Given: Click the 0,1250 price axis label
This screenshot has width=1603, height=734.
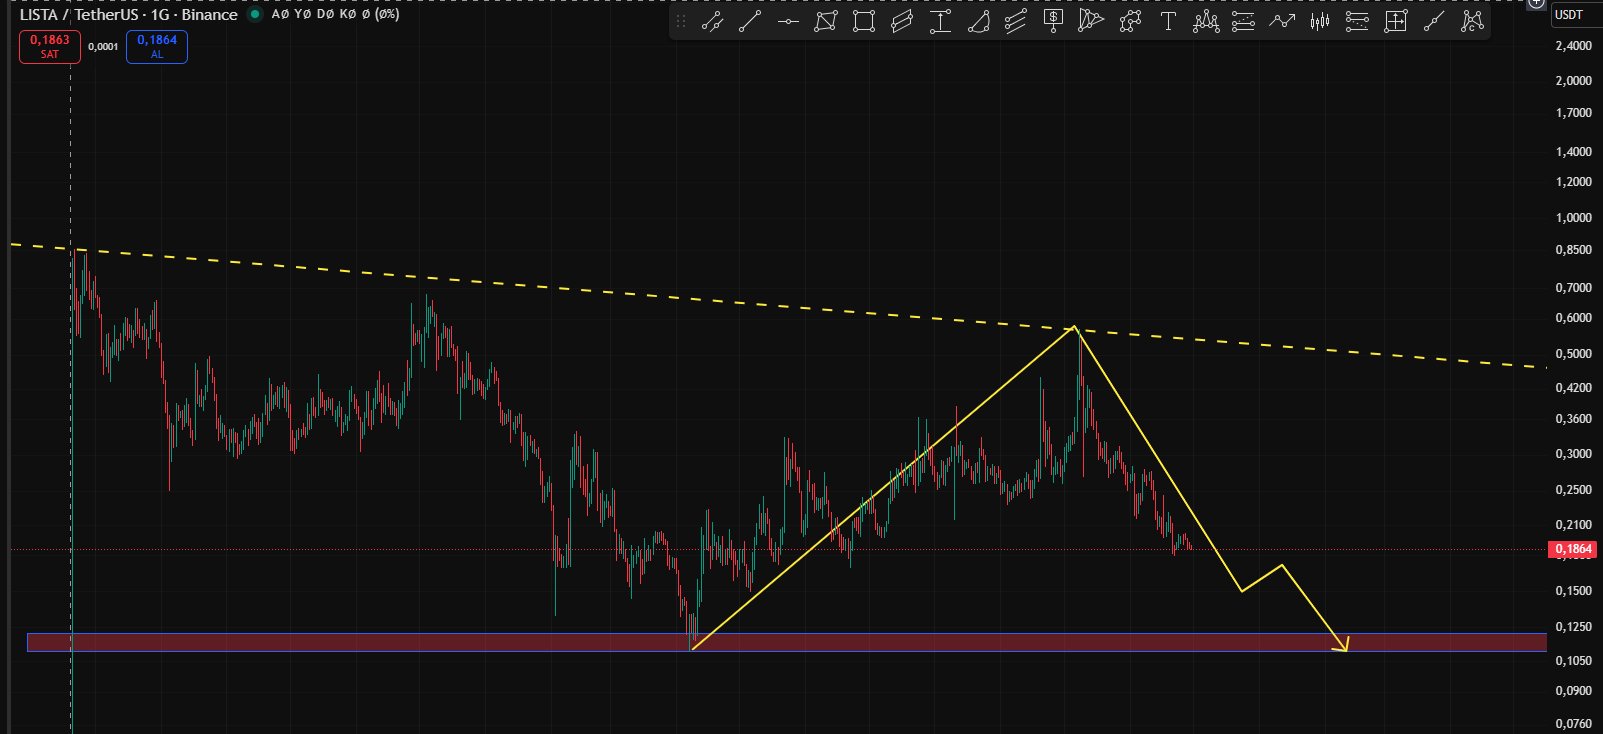Looking at the screenshot, I should (x=1574, y=627).
